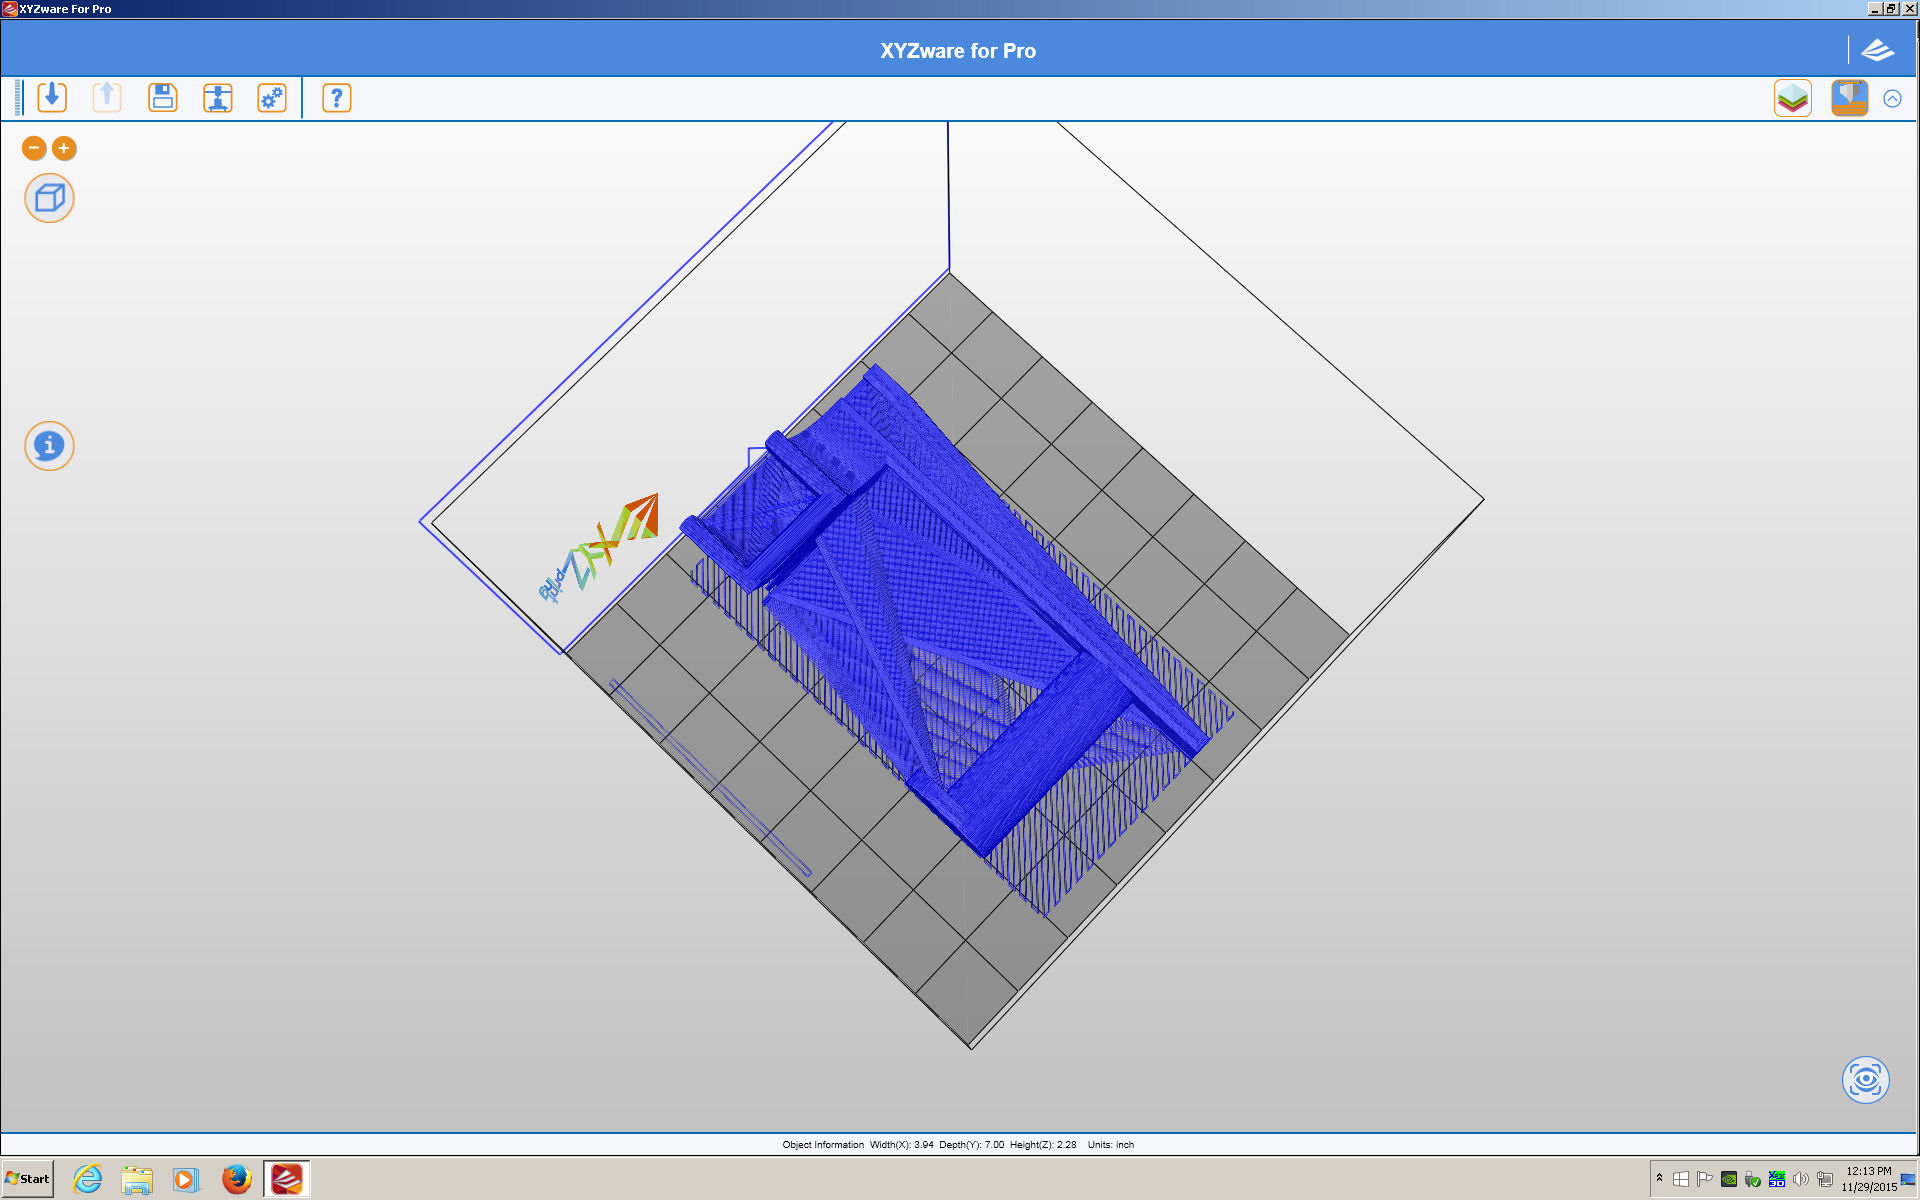The height and width of the screenshot is (1200, 1920).
Task: Click the XYZ axis logo on the platform
Action: pyautogui.click(x=598, y=548)
